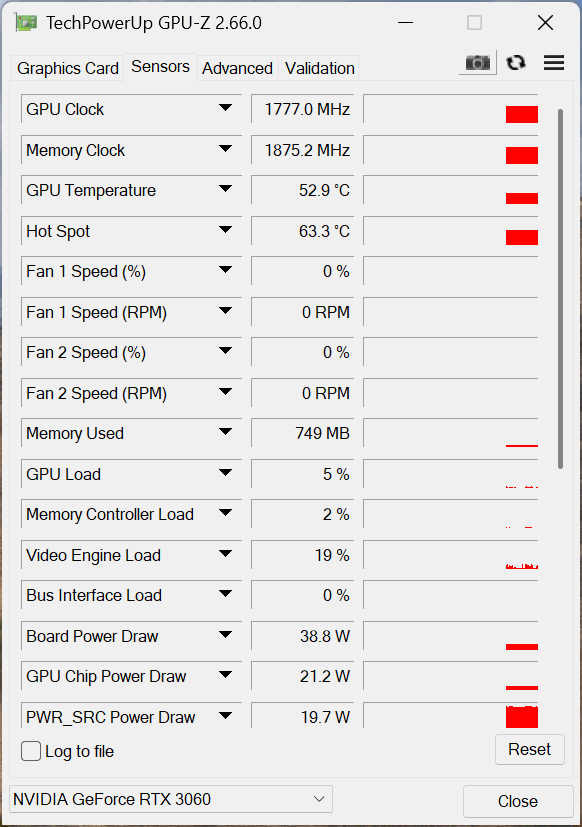Click the GPU-Z app icon in the title bar
This screenshot has height=827, width=582.
point(26,23)
